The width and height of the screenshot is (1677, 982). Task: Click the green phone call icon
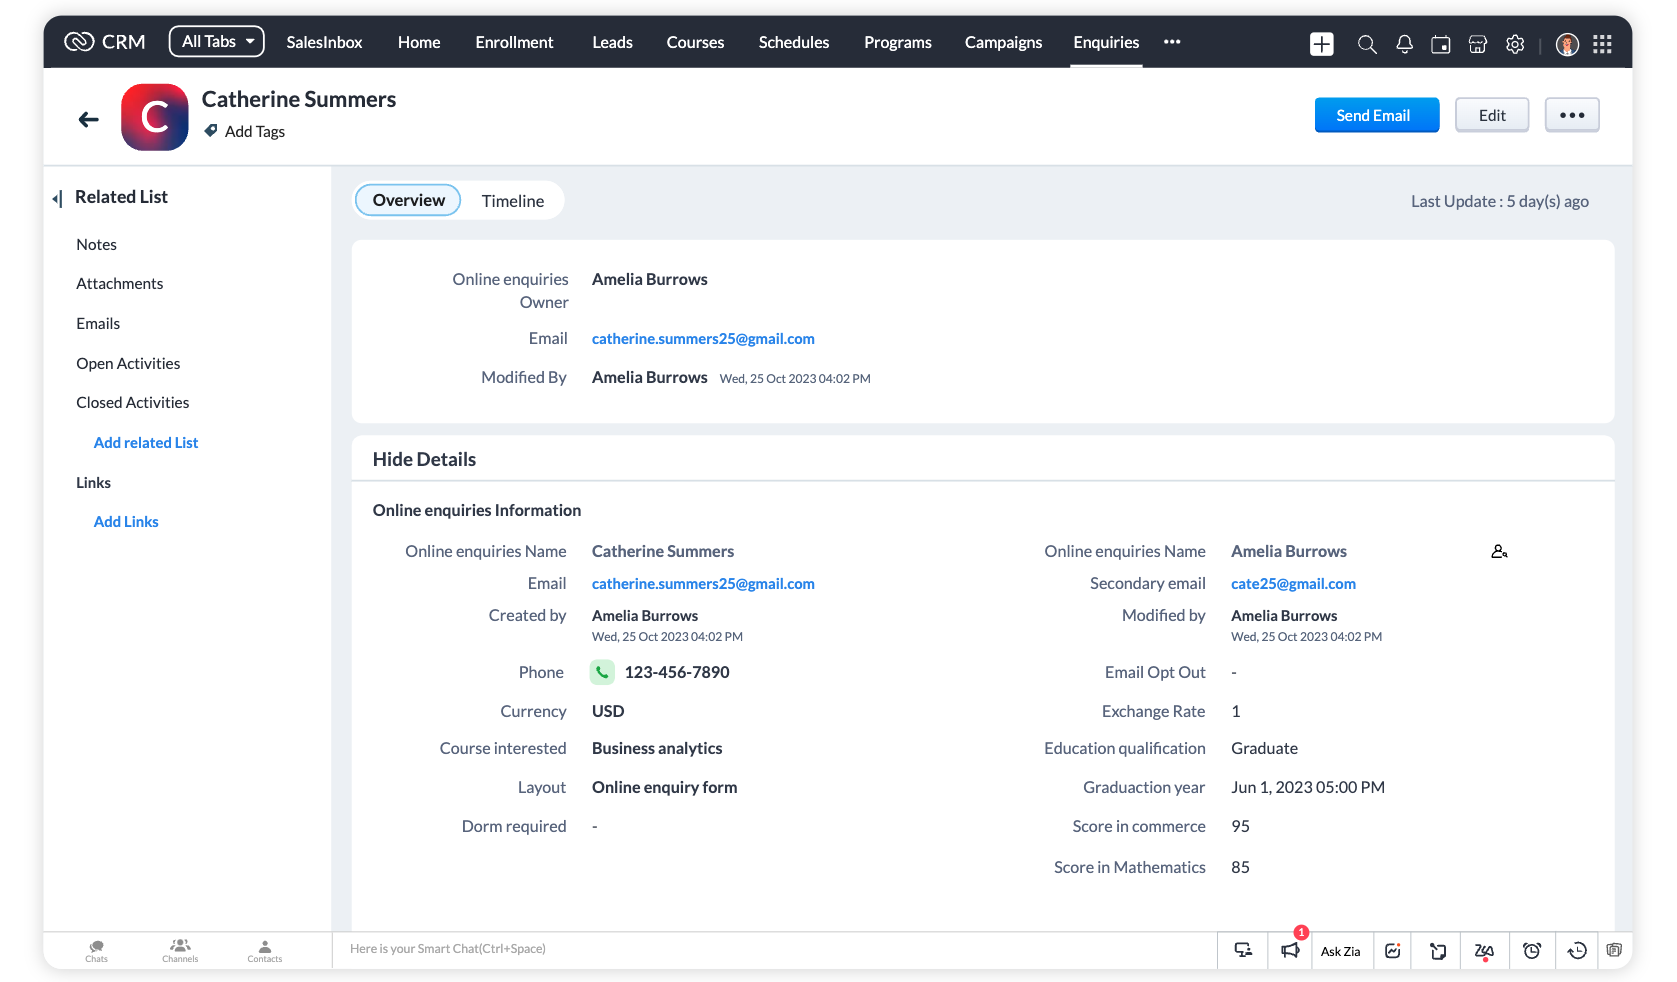(x=602, y=672)
